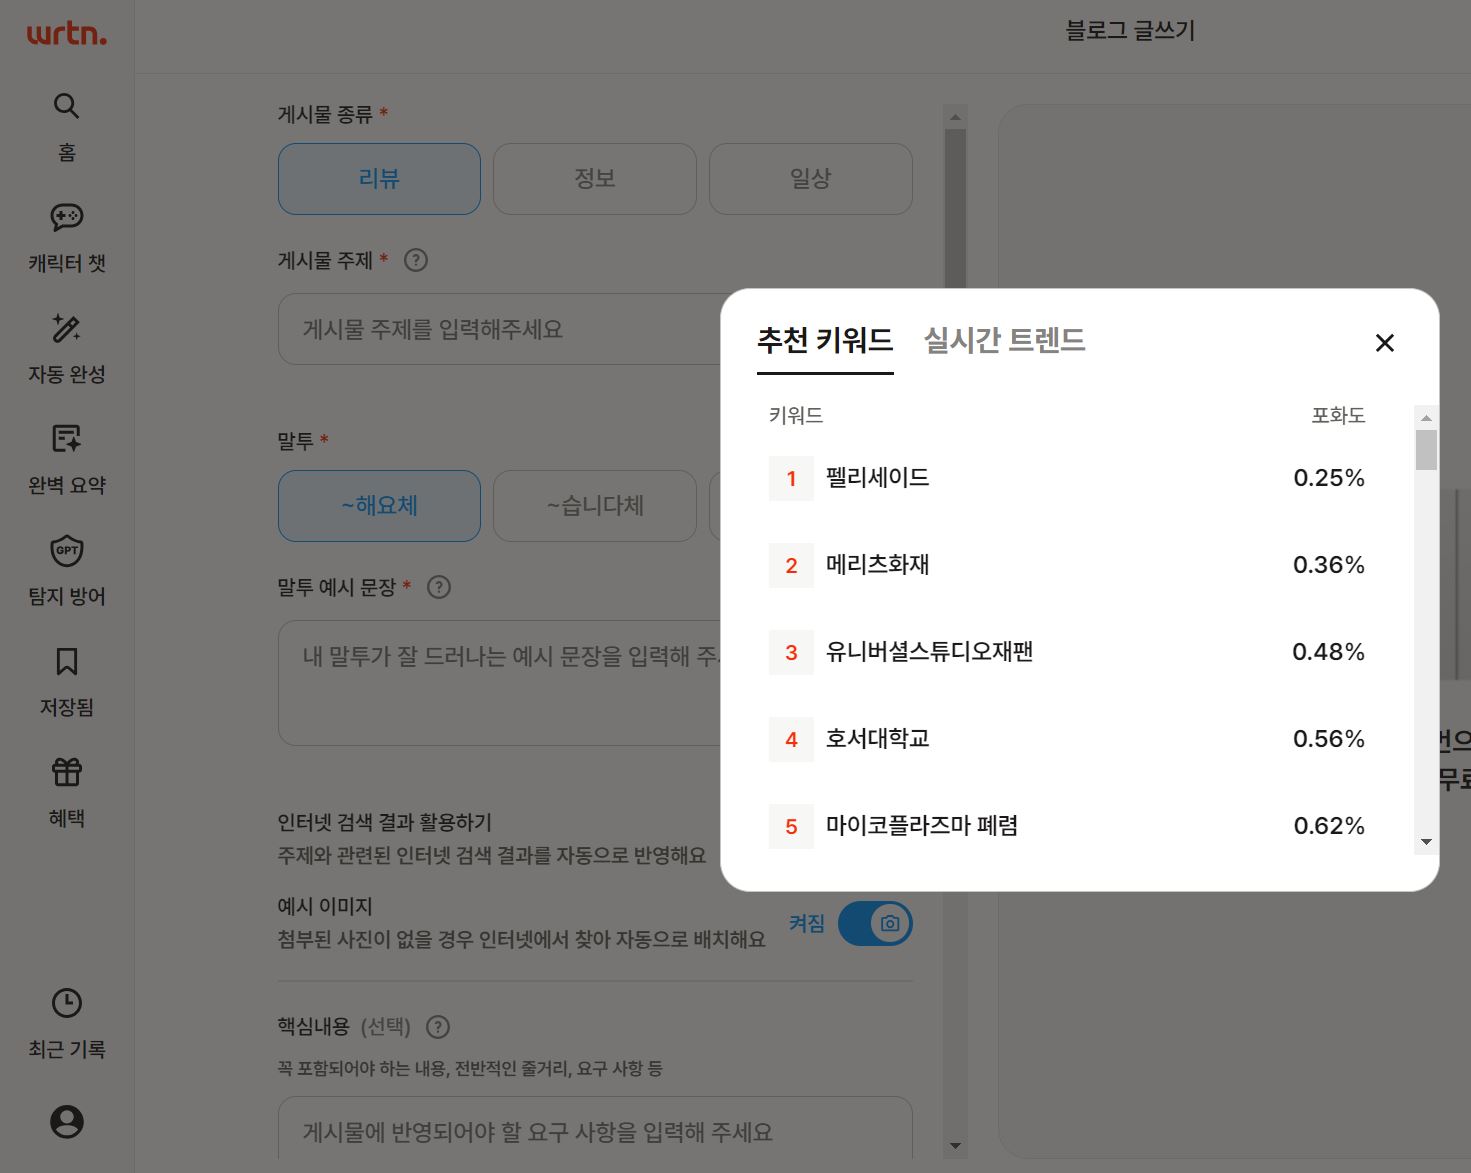Click the keyword list scrollbar thumb
The width and height of the screenshot is (1471, 1173).
click(1427, 450)
